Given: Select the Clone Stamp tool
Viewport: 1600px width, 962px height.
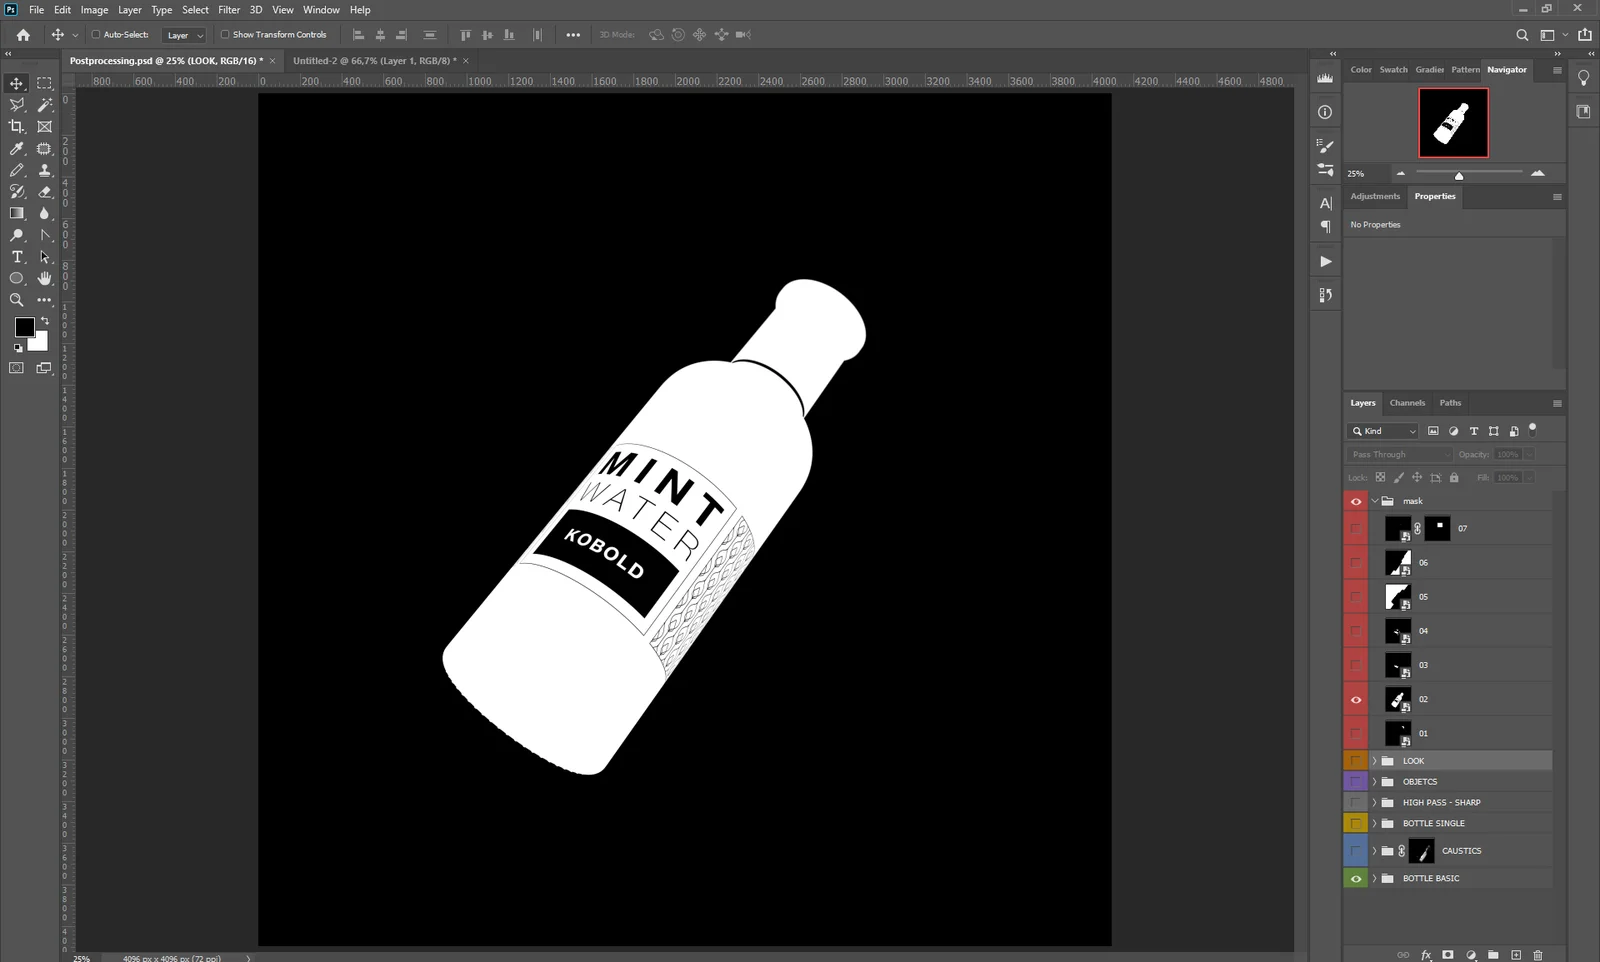Looking at the screenshot, I should point(44,170).
